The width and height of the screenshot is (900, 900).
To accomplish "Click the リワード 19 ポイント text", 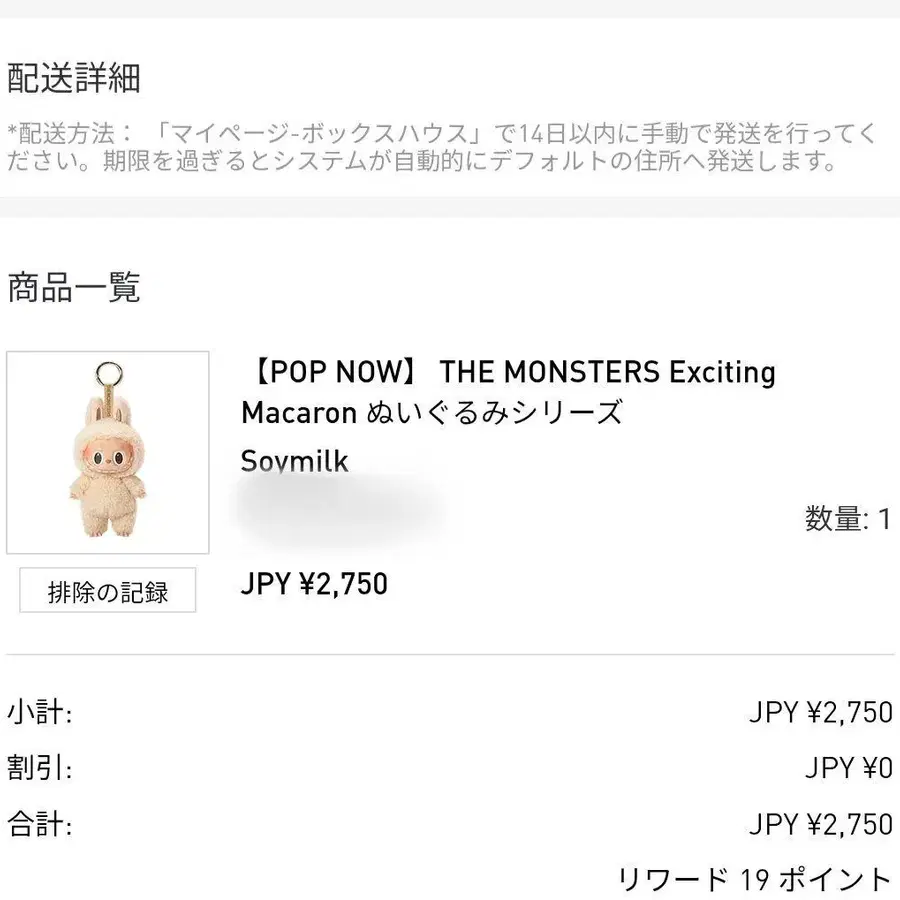I will (x=754, y=880).
